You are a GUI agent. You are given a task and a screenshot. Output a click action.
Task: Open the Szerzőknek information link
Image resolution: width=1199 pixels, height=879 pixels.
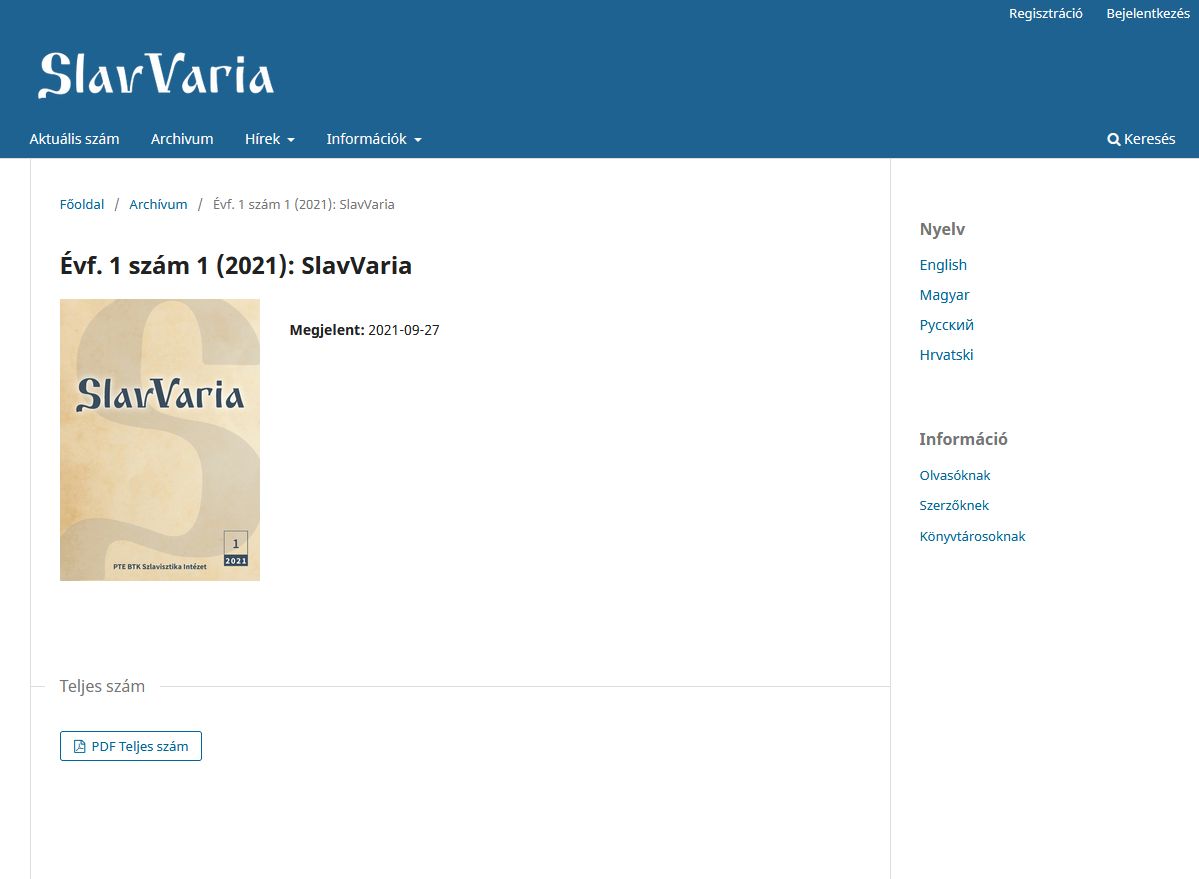pos(954,505)
